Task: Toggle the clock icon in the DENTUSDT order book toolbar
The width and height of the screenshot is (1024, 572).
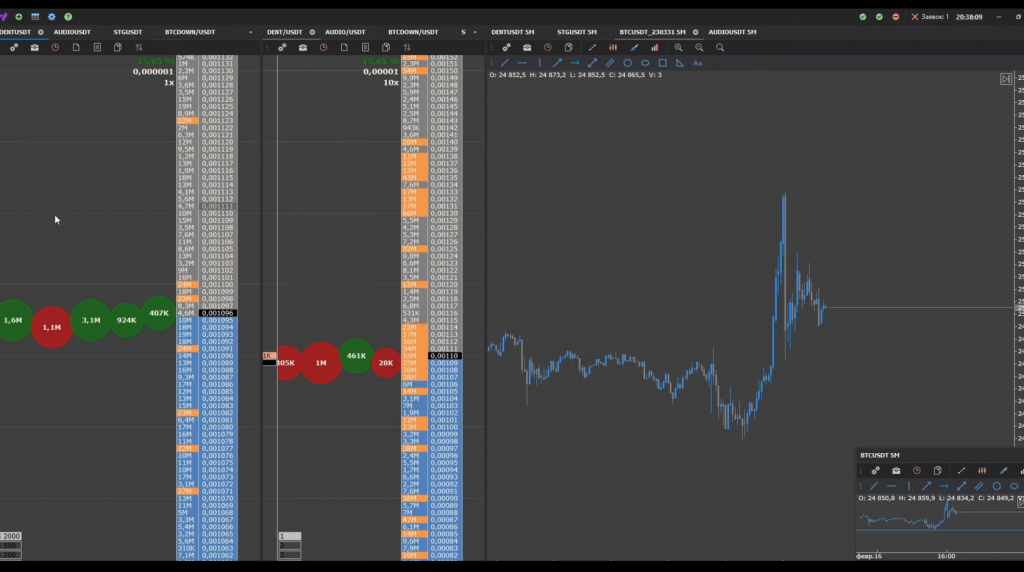Action: pos(55,47)
